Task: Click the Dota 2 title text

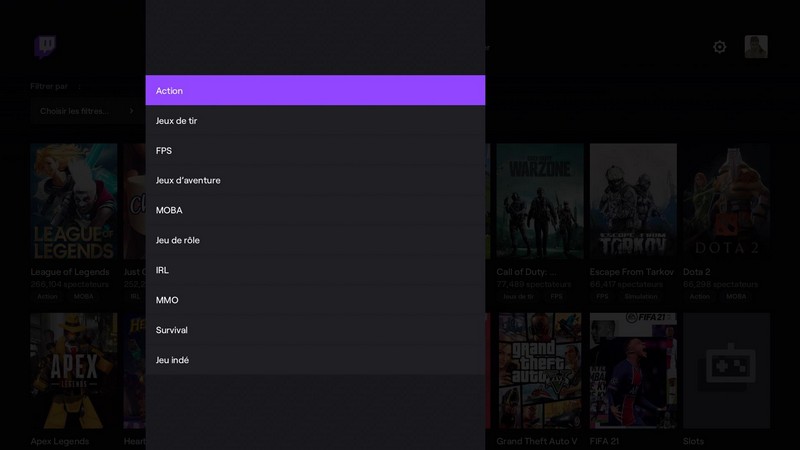Action: pyautogui.click(x=696, y=272)
